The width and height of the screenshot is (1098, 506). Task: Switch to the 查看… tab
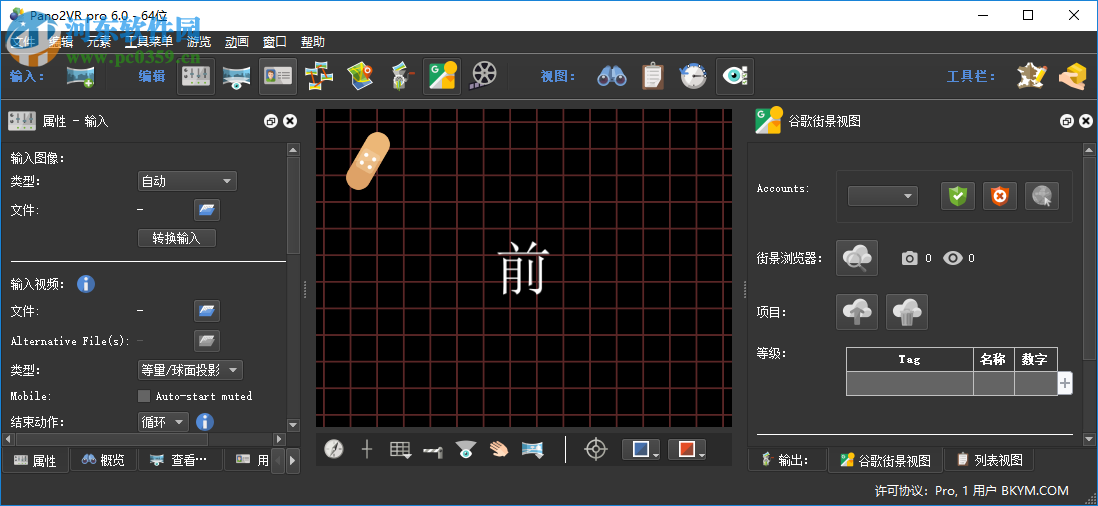179,460
